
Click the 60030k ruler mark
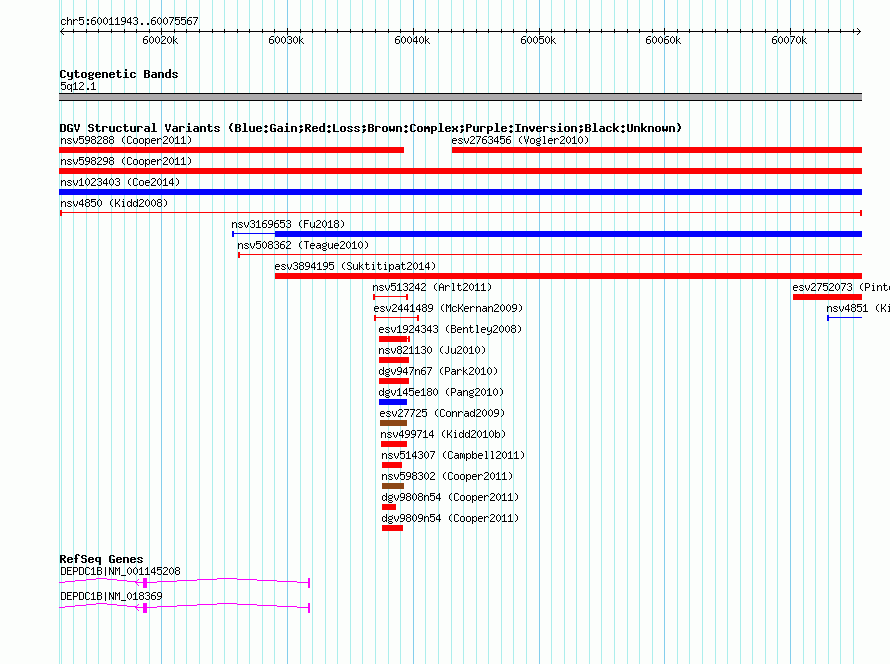click(286, 40)
